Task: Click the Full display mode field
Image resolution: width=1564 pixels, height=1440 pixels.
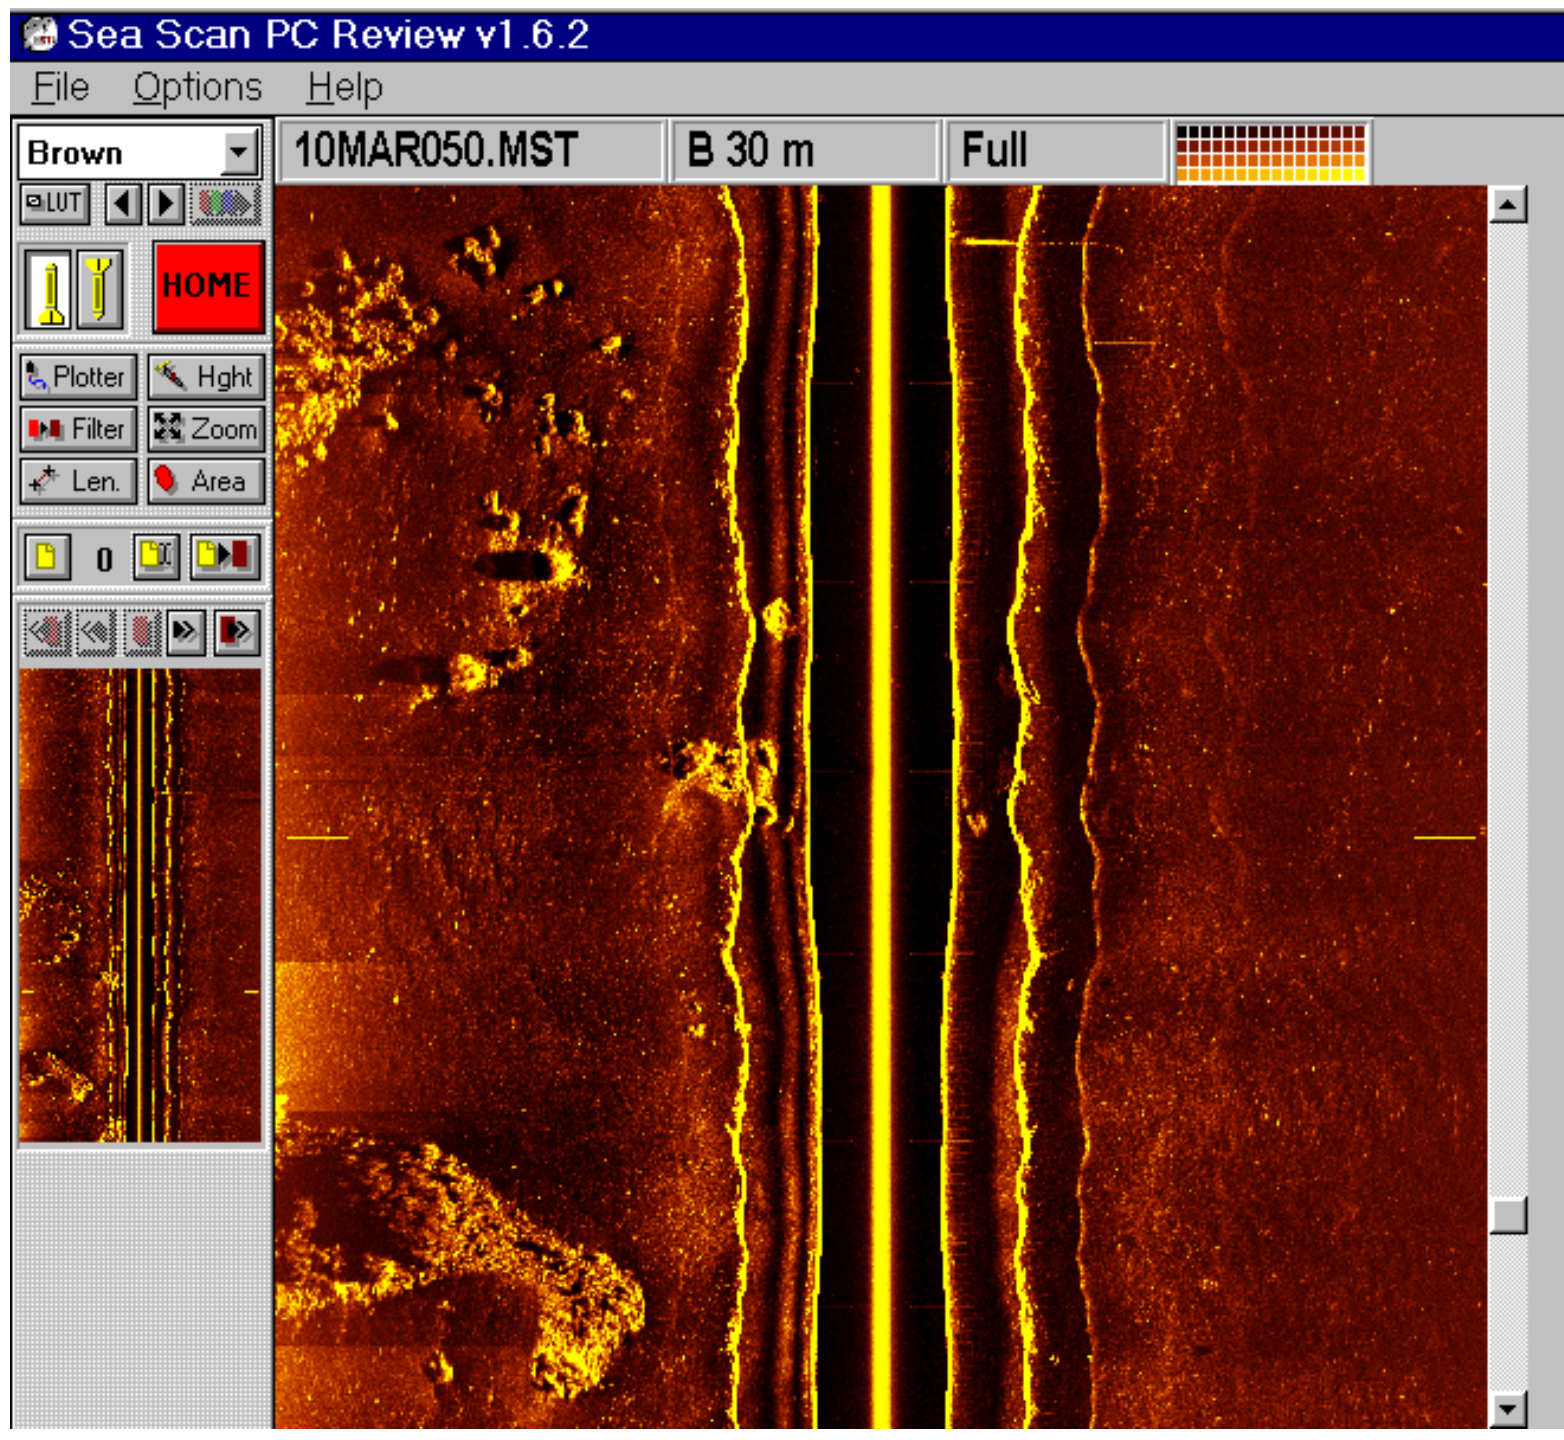Action: pyautogui.click(x=1057, y=151)
